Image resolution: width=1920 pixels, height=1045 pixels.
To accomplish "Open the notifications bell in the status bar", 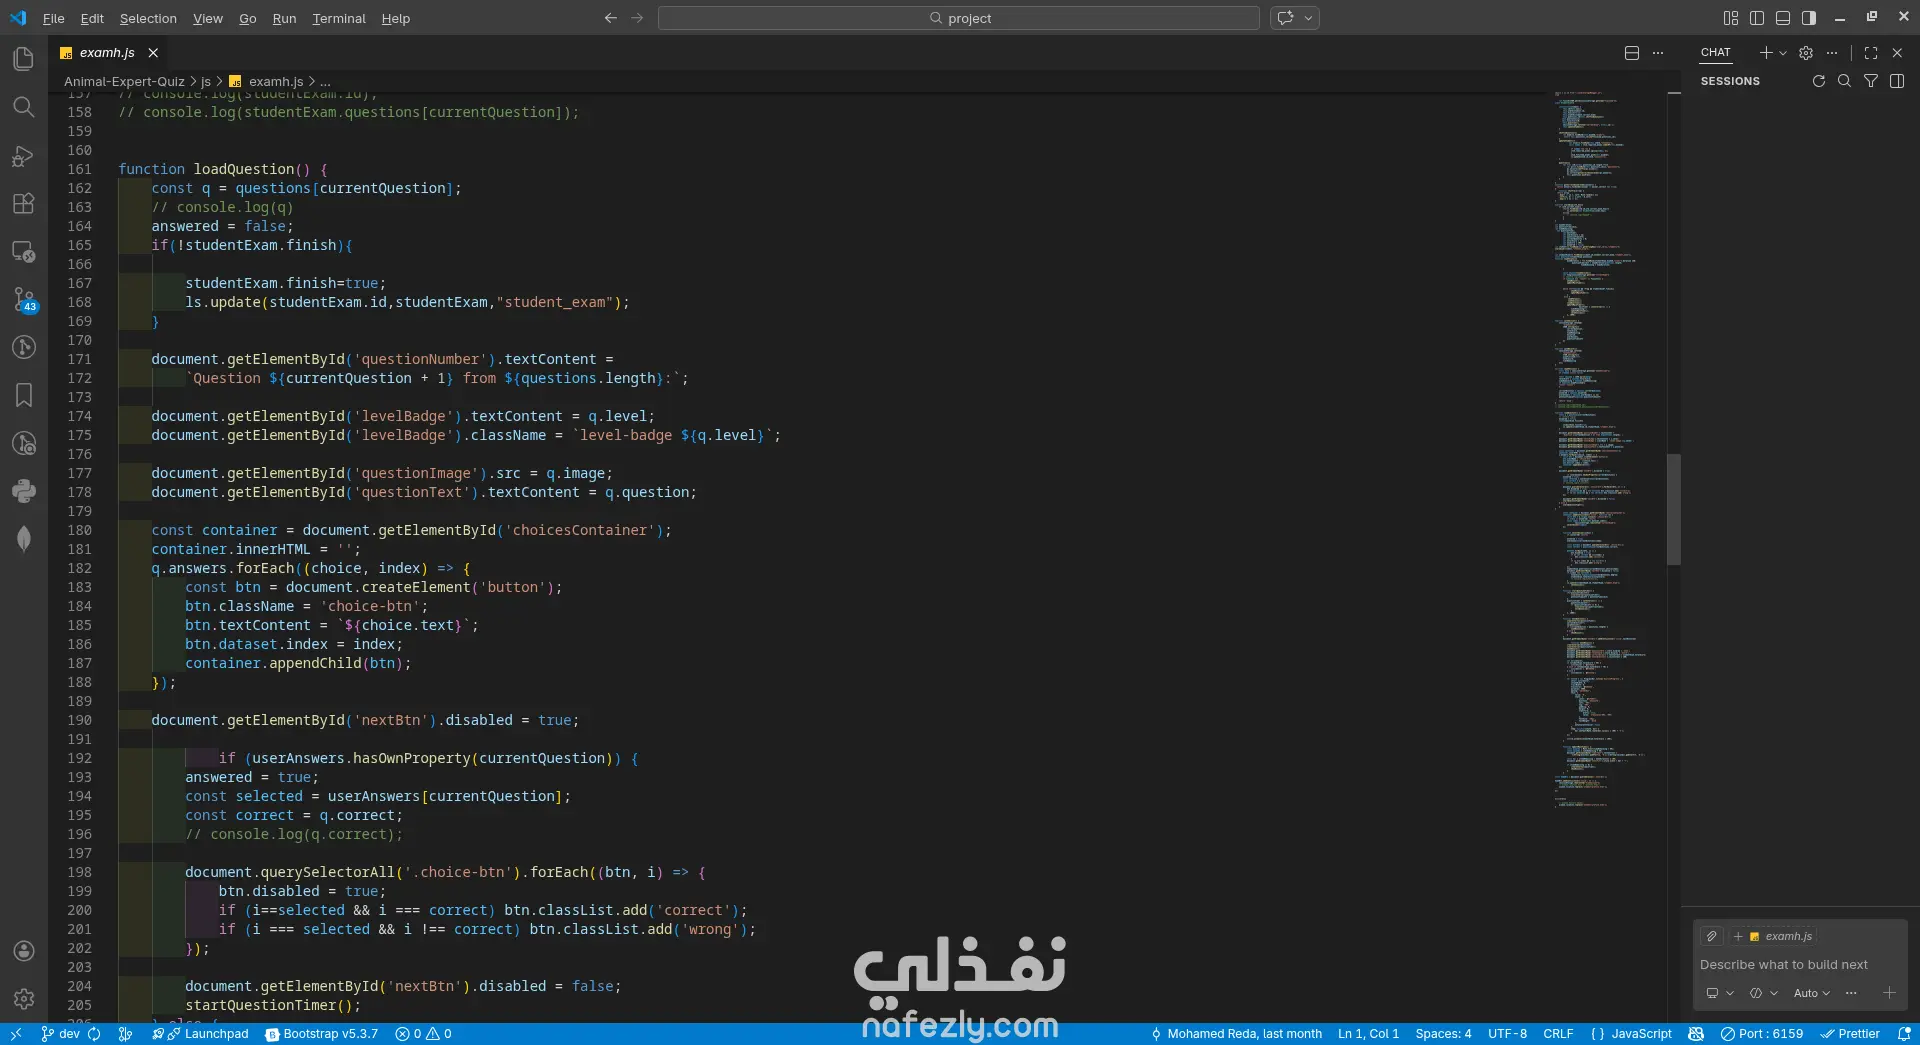I will pyautogui.click(x=1904, y=1034).
